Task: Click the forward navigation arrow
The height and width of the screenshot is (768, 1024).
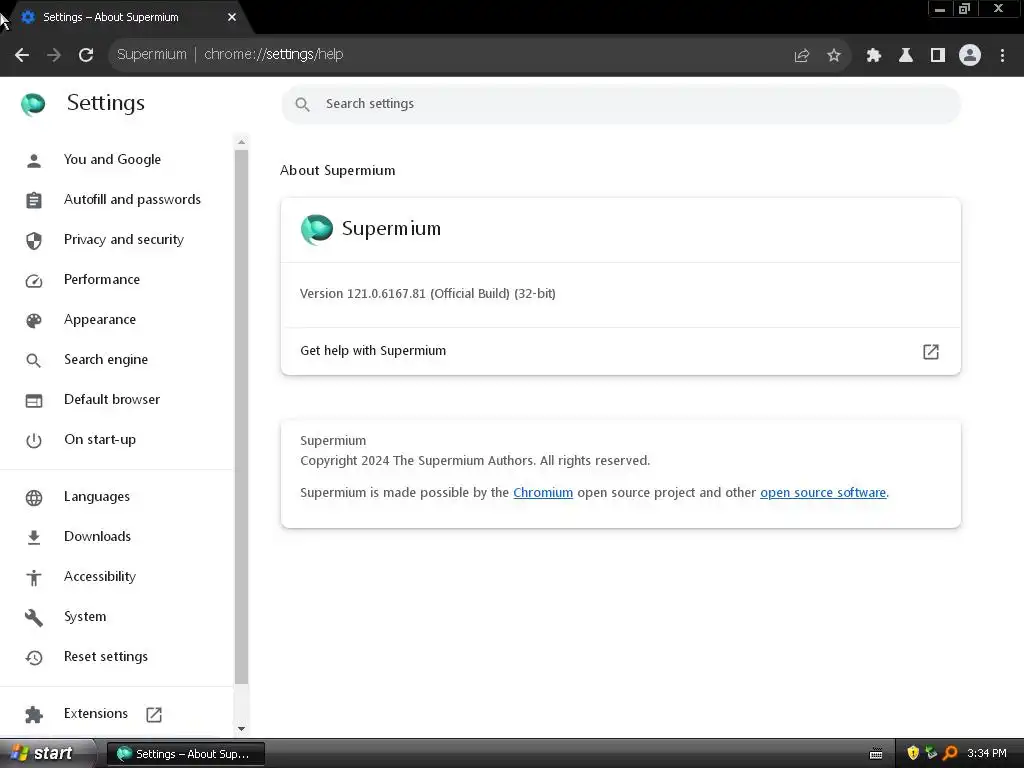Action: tap(54, 55)
